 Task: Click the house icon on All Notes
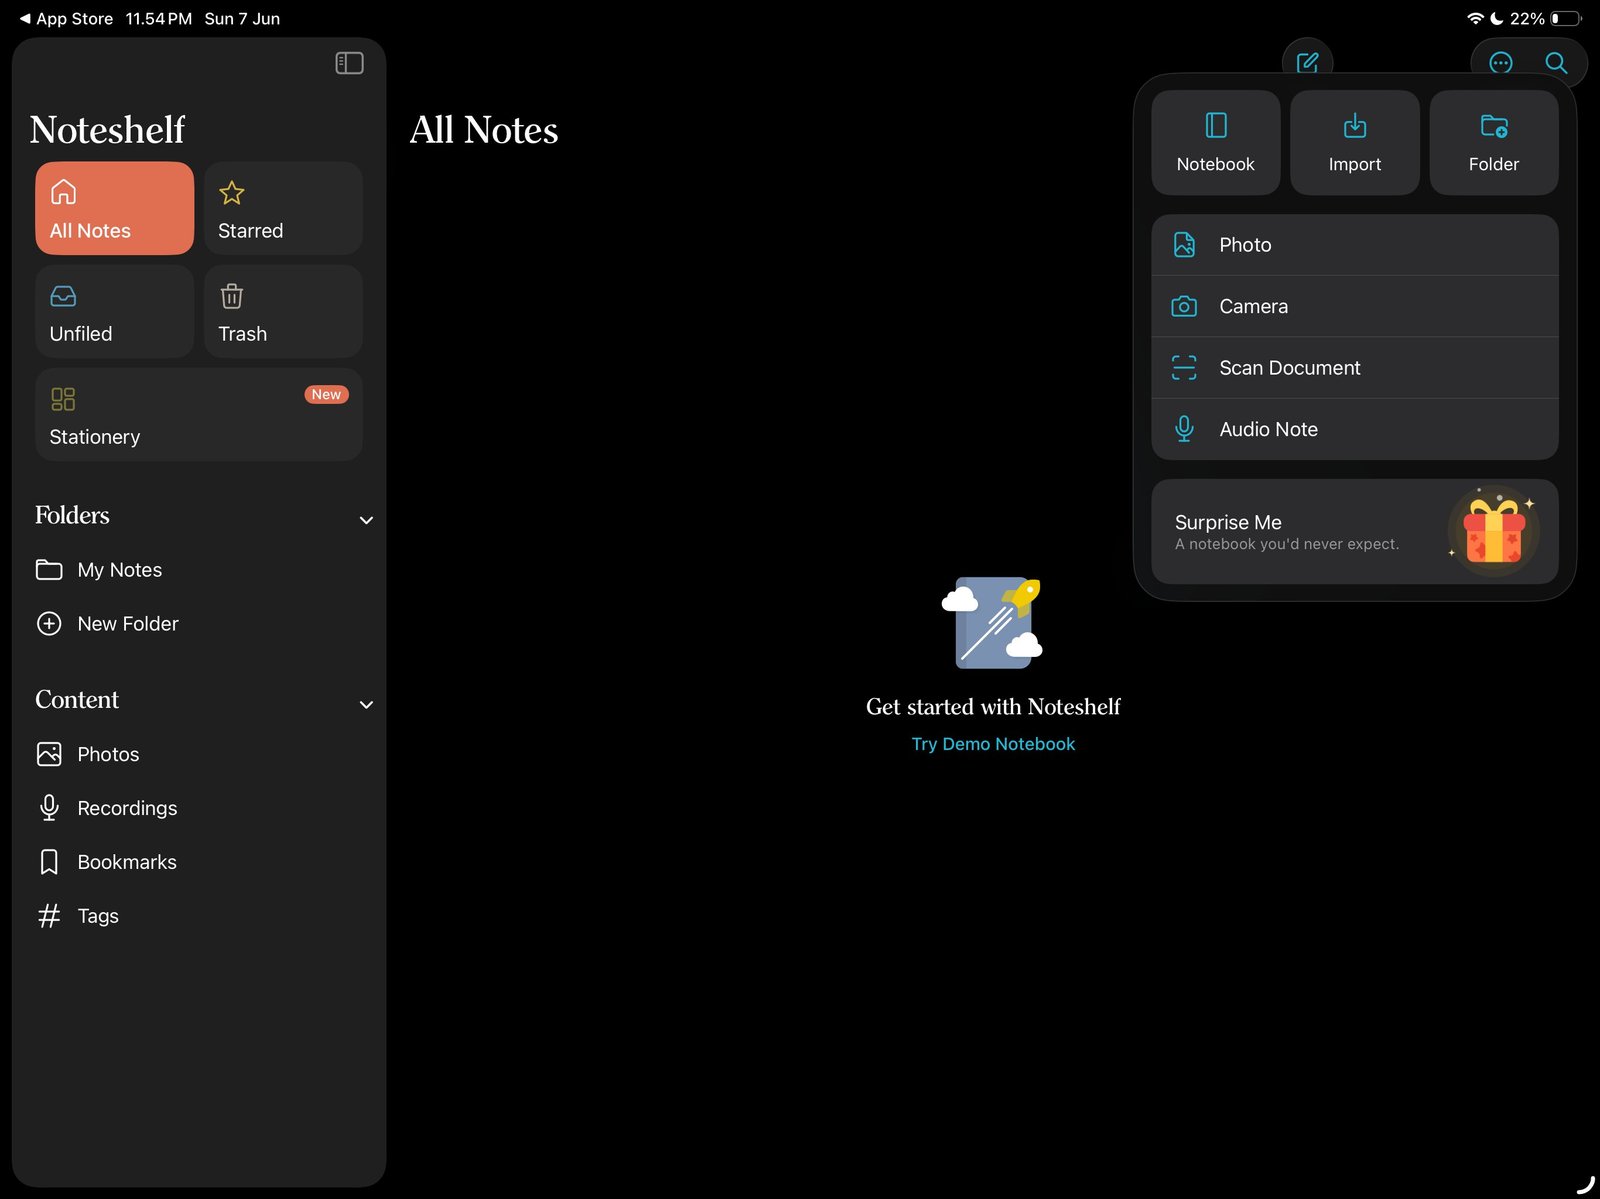pos(64,191)
